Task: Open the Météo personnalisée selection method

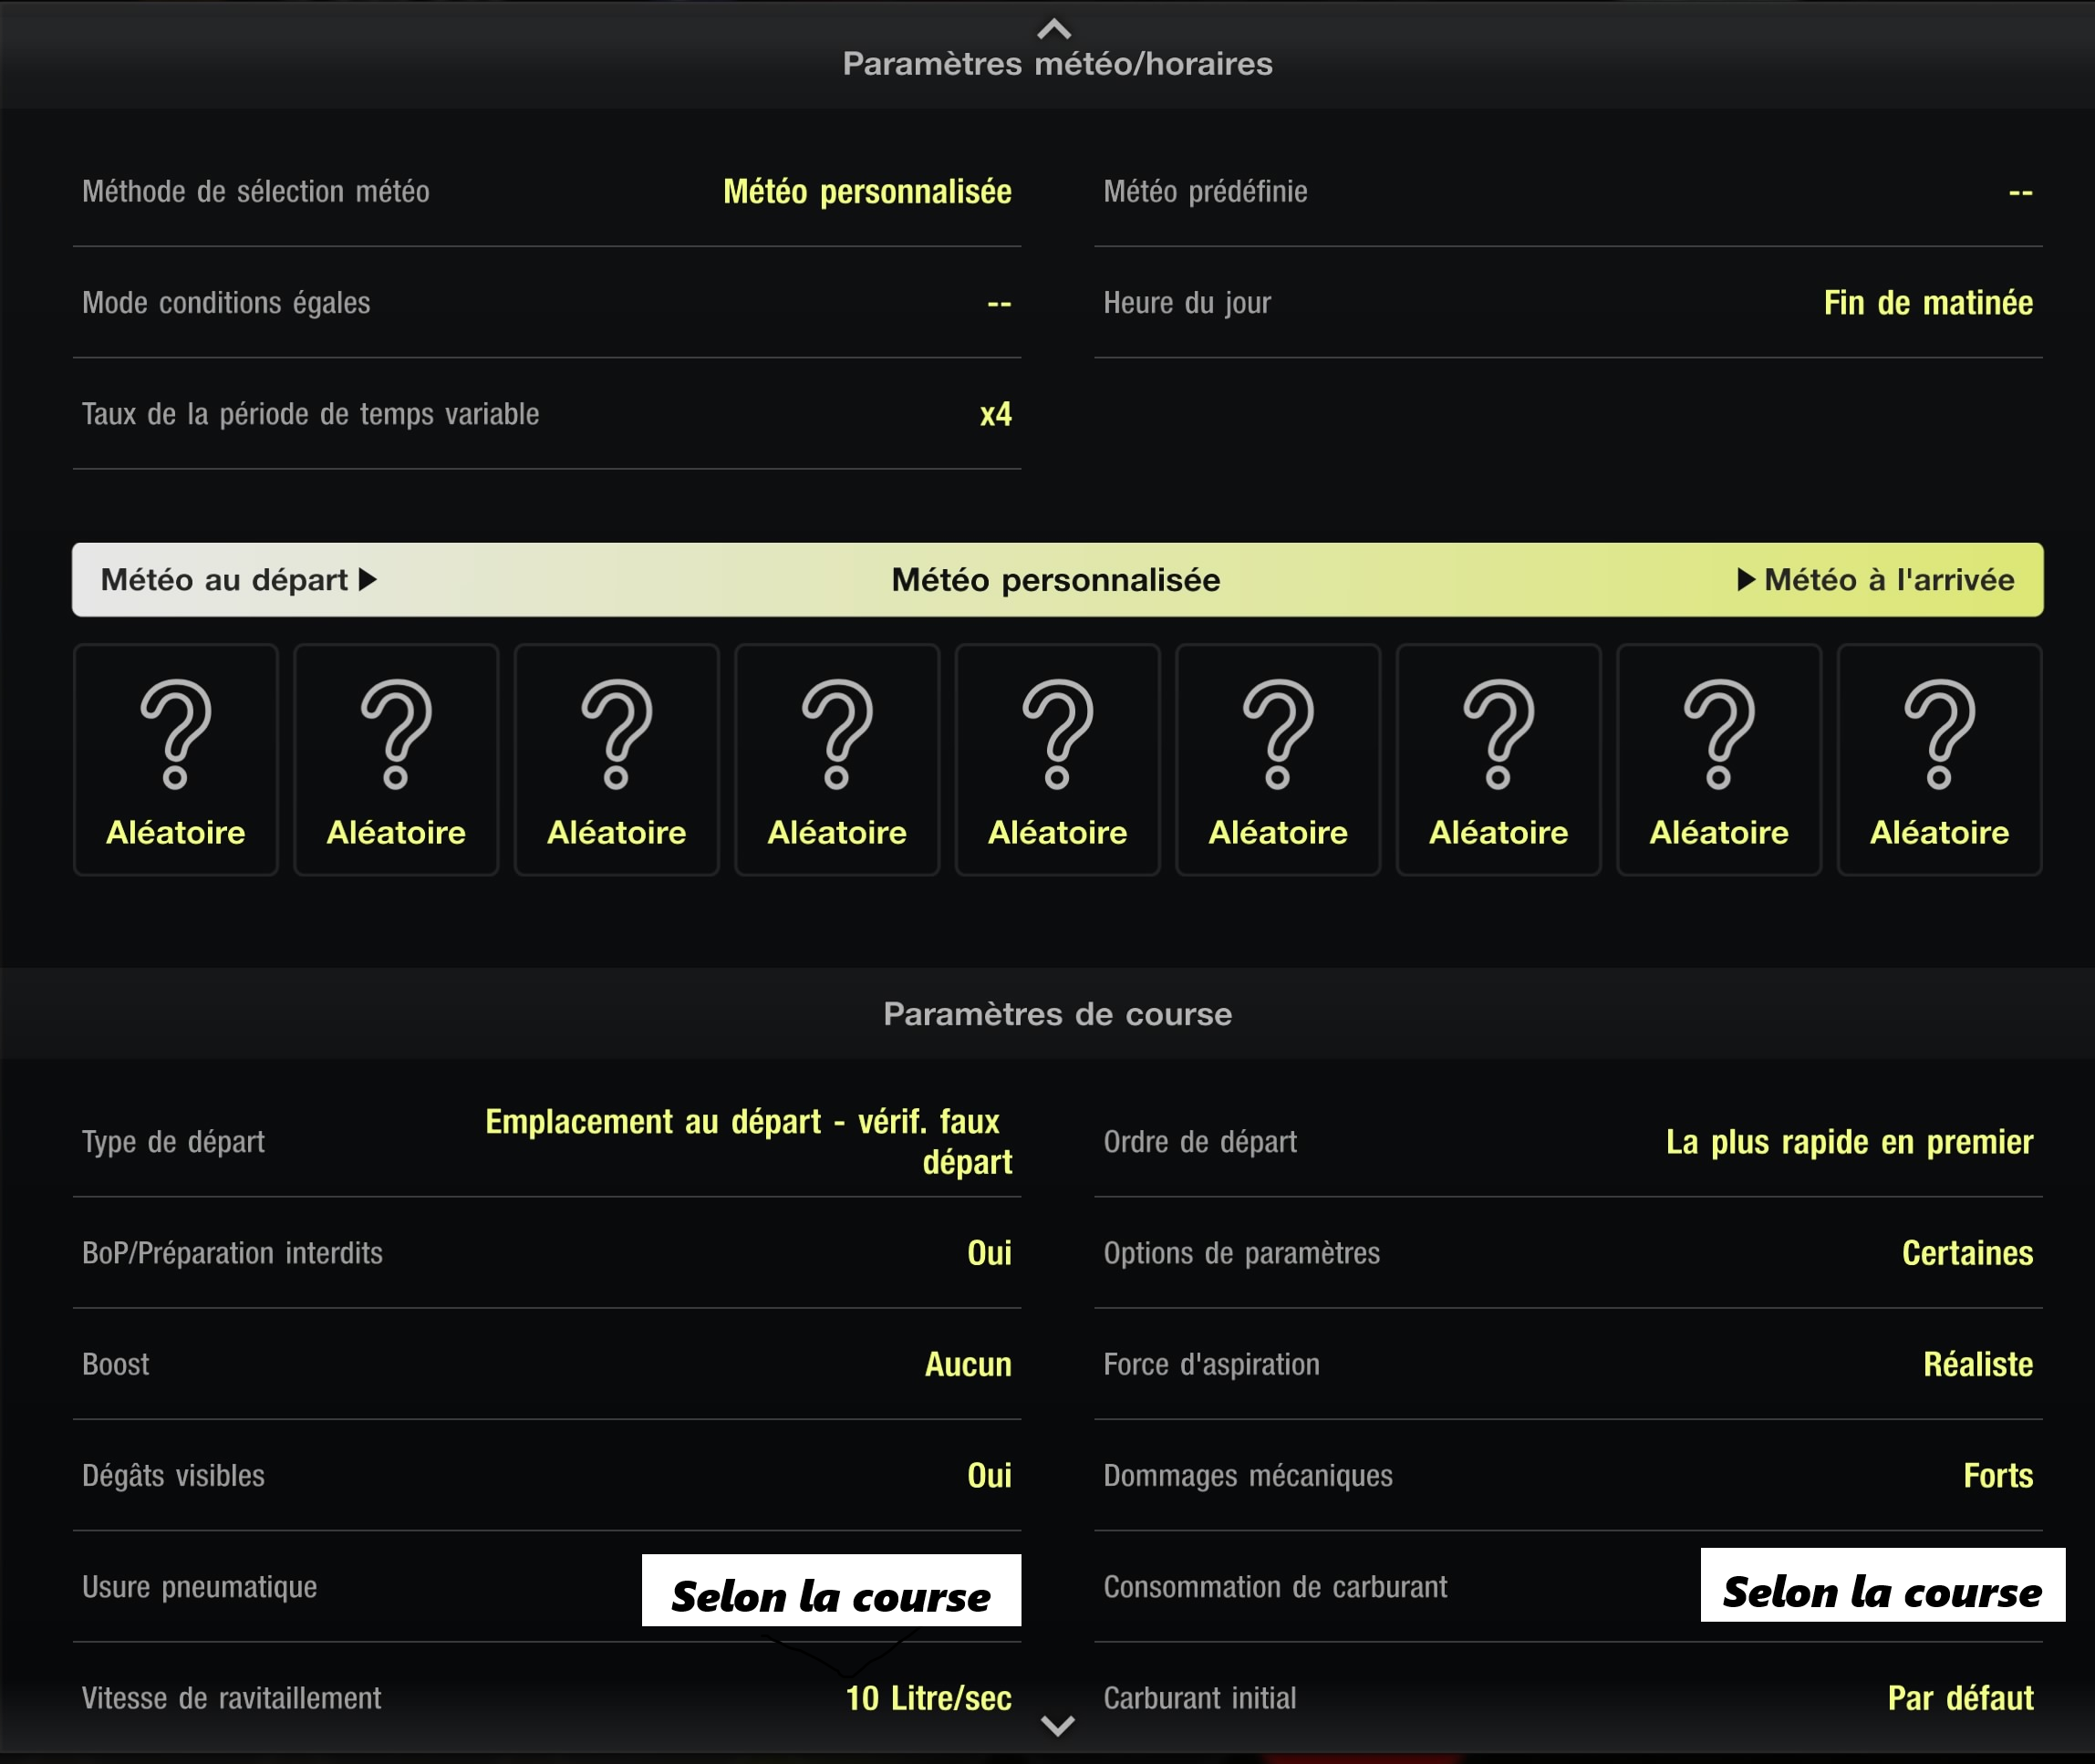Action: (866, 191)
